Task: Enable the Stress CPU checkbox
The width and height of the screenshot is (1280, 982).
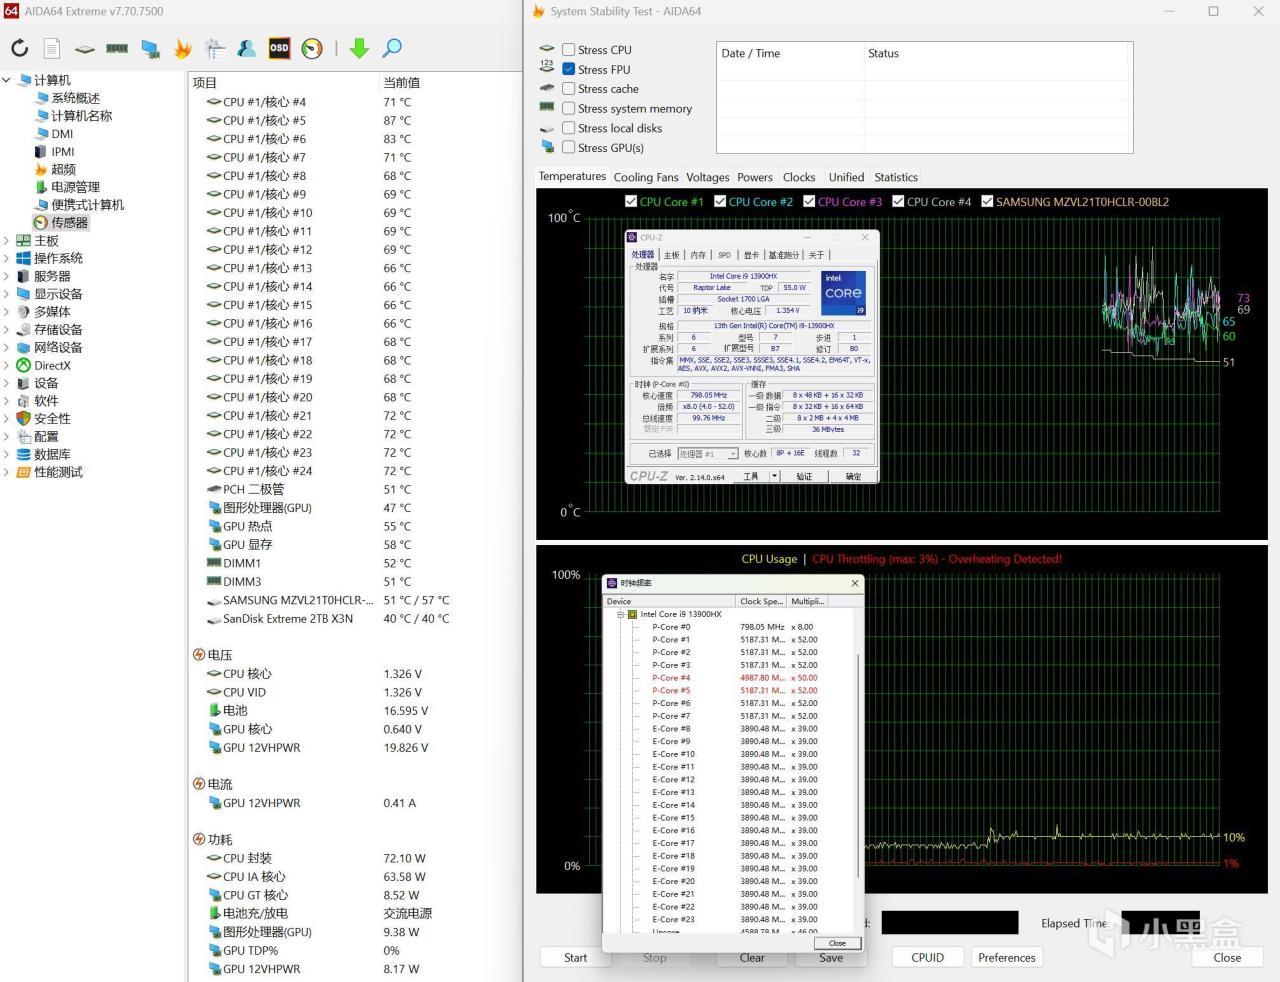Action: tap(569, 50)
